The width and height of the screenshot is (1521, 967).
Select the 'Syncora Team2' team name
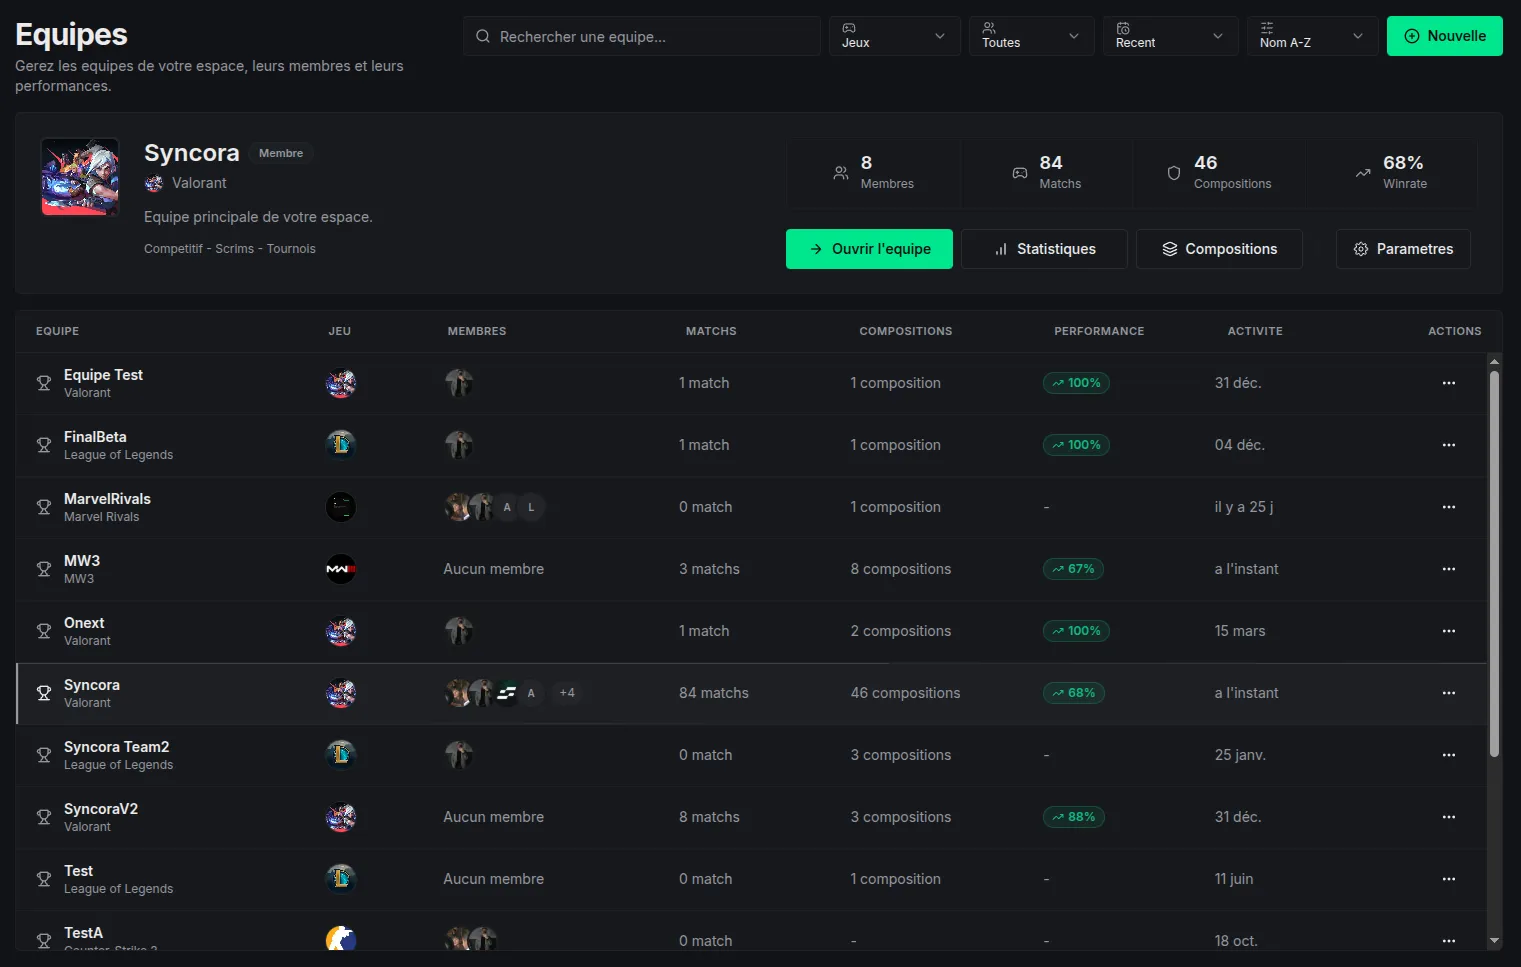click(x=116, y=747)
